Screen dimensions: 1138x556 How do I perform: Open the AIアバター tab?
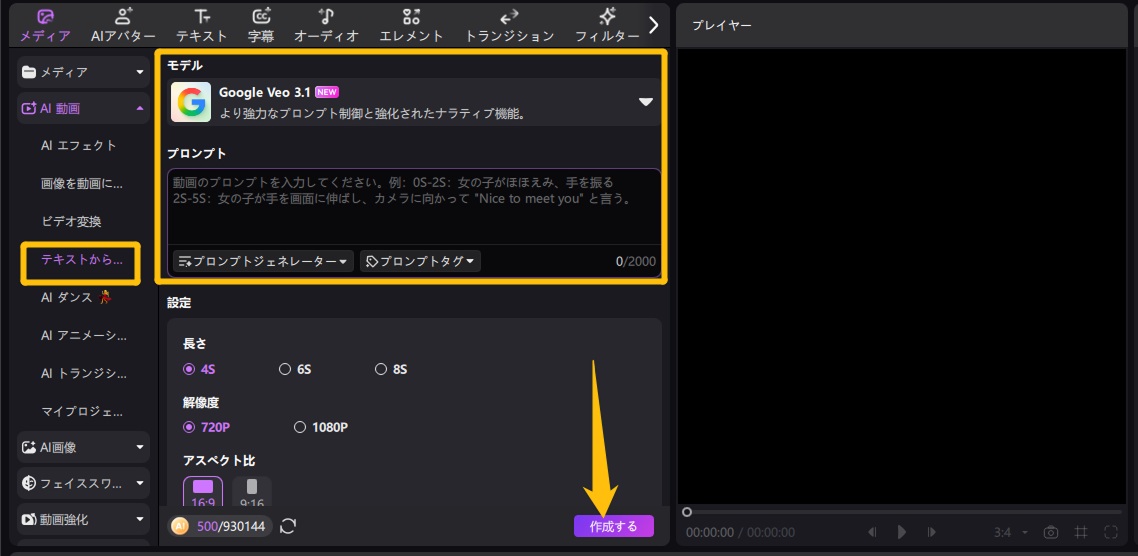(x=123, y=25)
